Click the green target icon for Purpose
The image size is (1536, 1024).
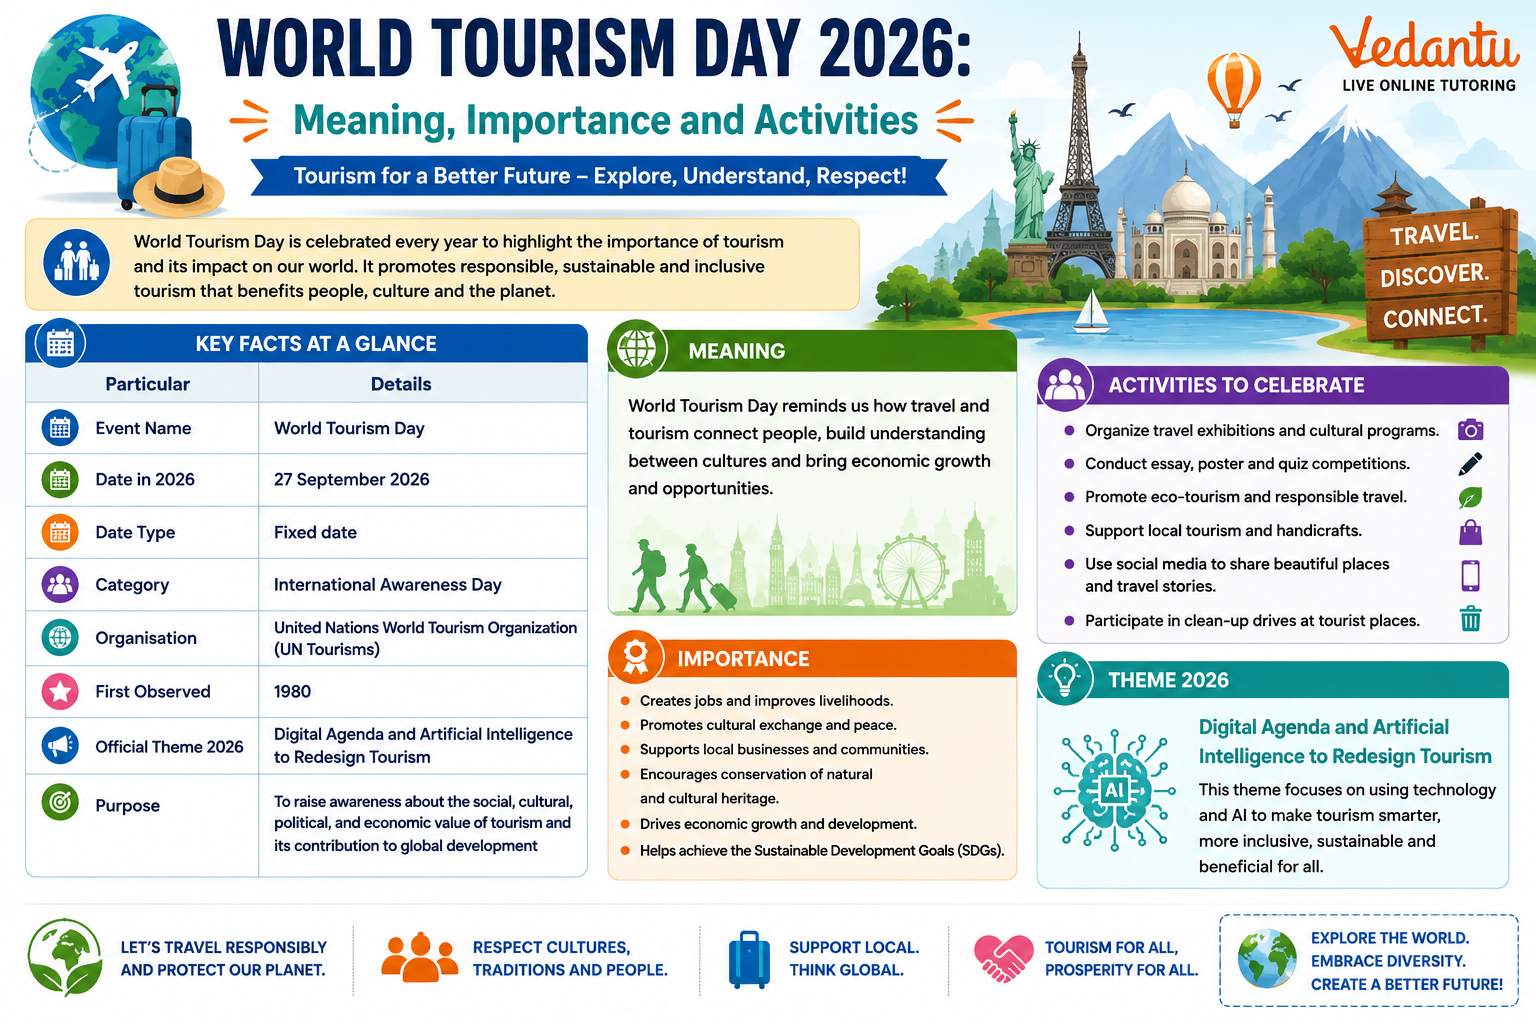pyautogui.click(x=60, y=802)
